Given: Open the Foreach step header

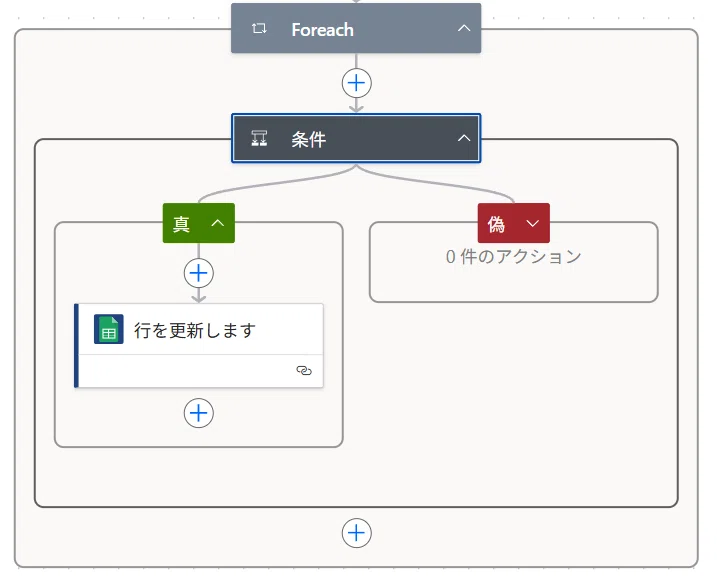Looking at the screenshot, I should pos(356,28).
